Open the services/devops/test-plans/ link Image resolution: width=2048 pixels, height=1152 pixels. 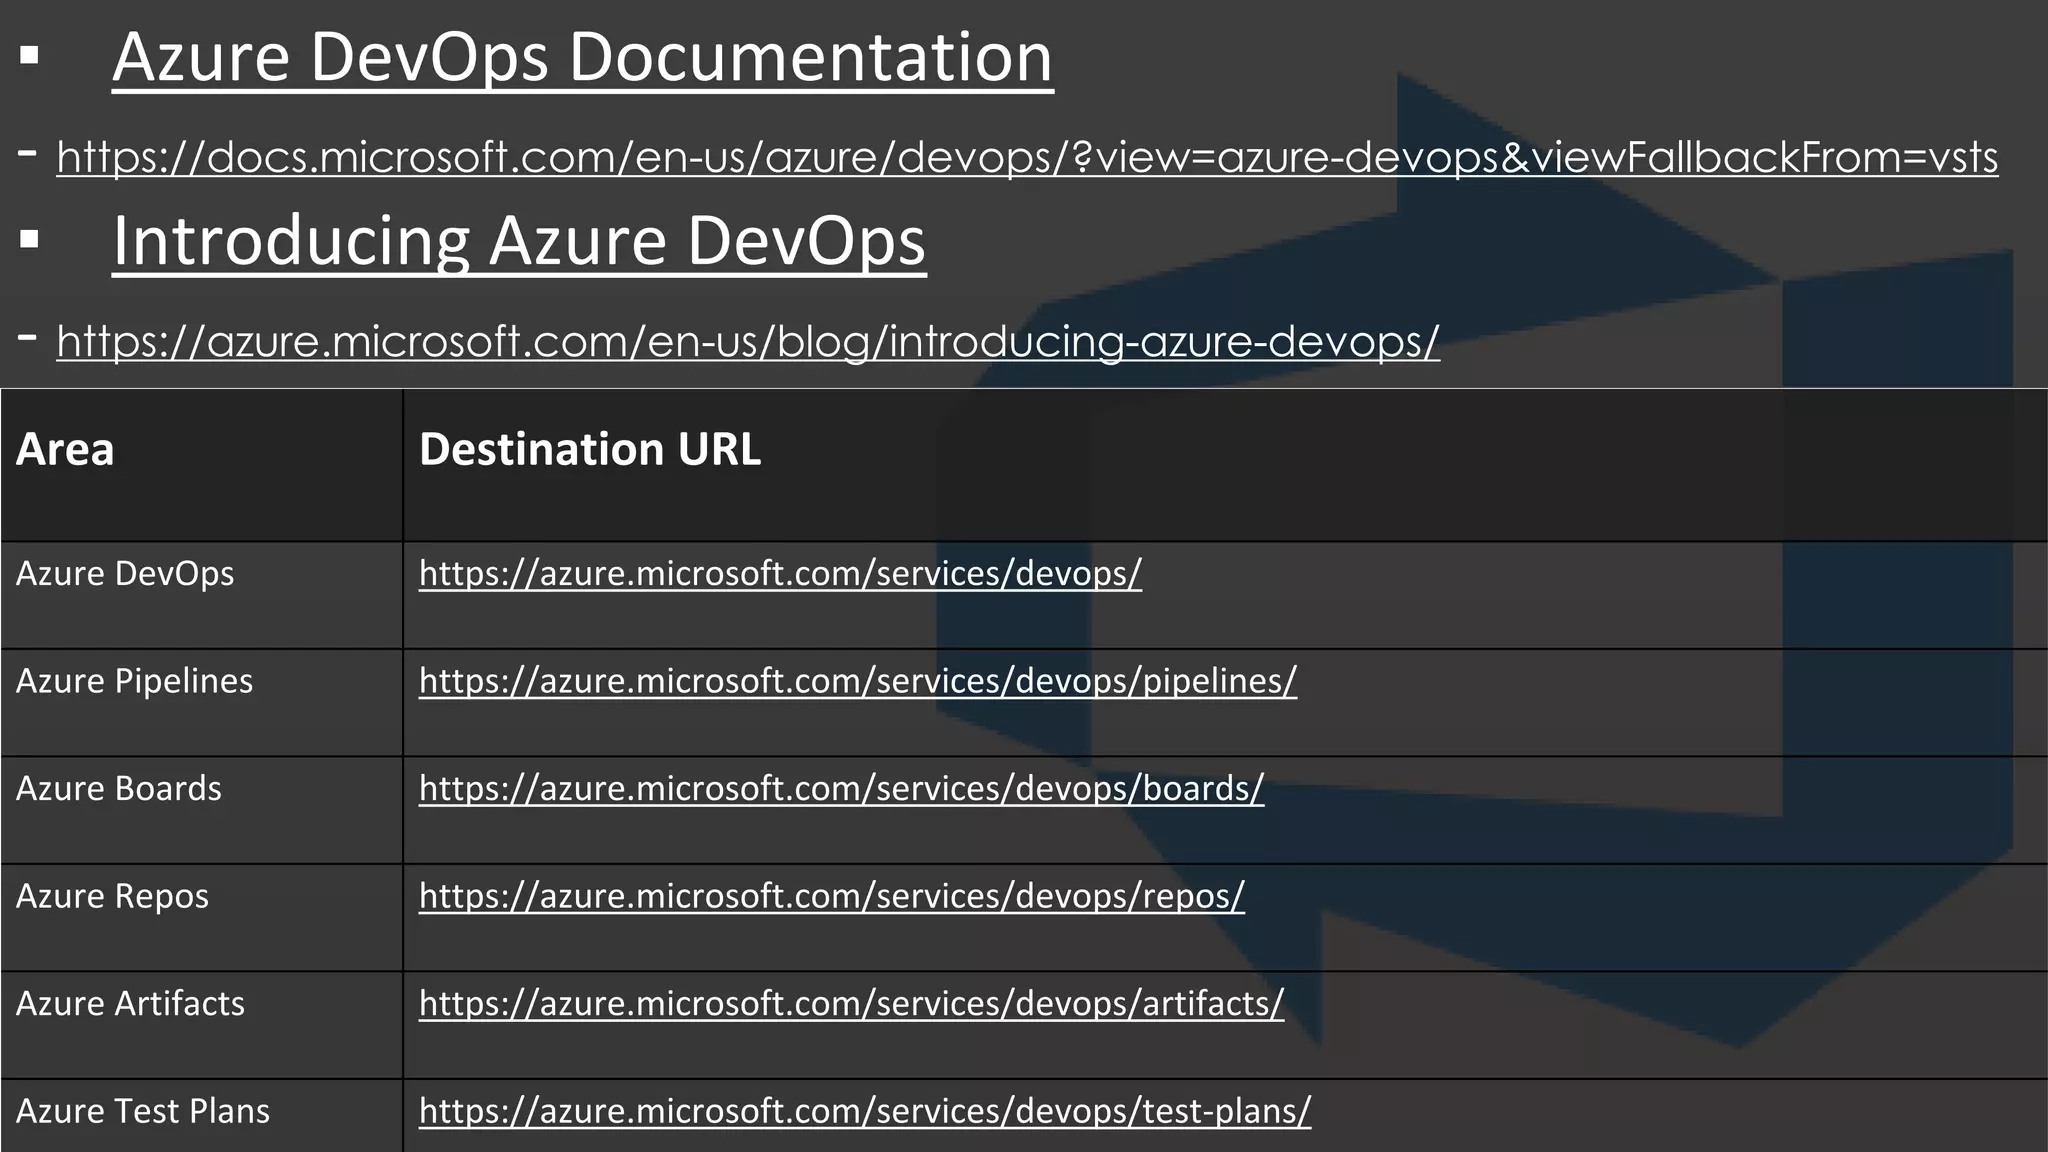point(865,1111)
